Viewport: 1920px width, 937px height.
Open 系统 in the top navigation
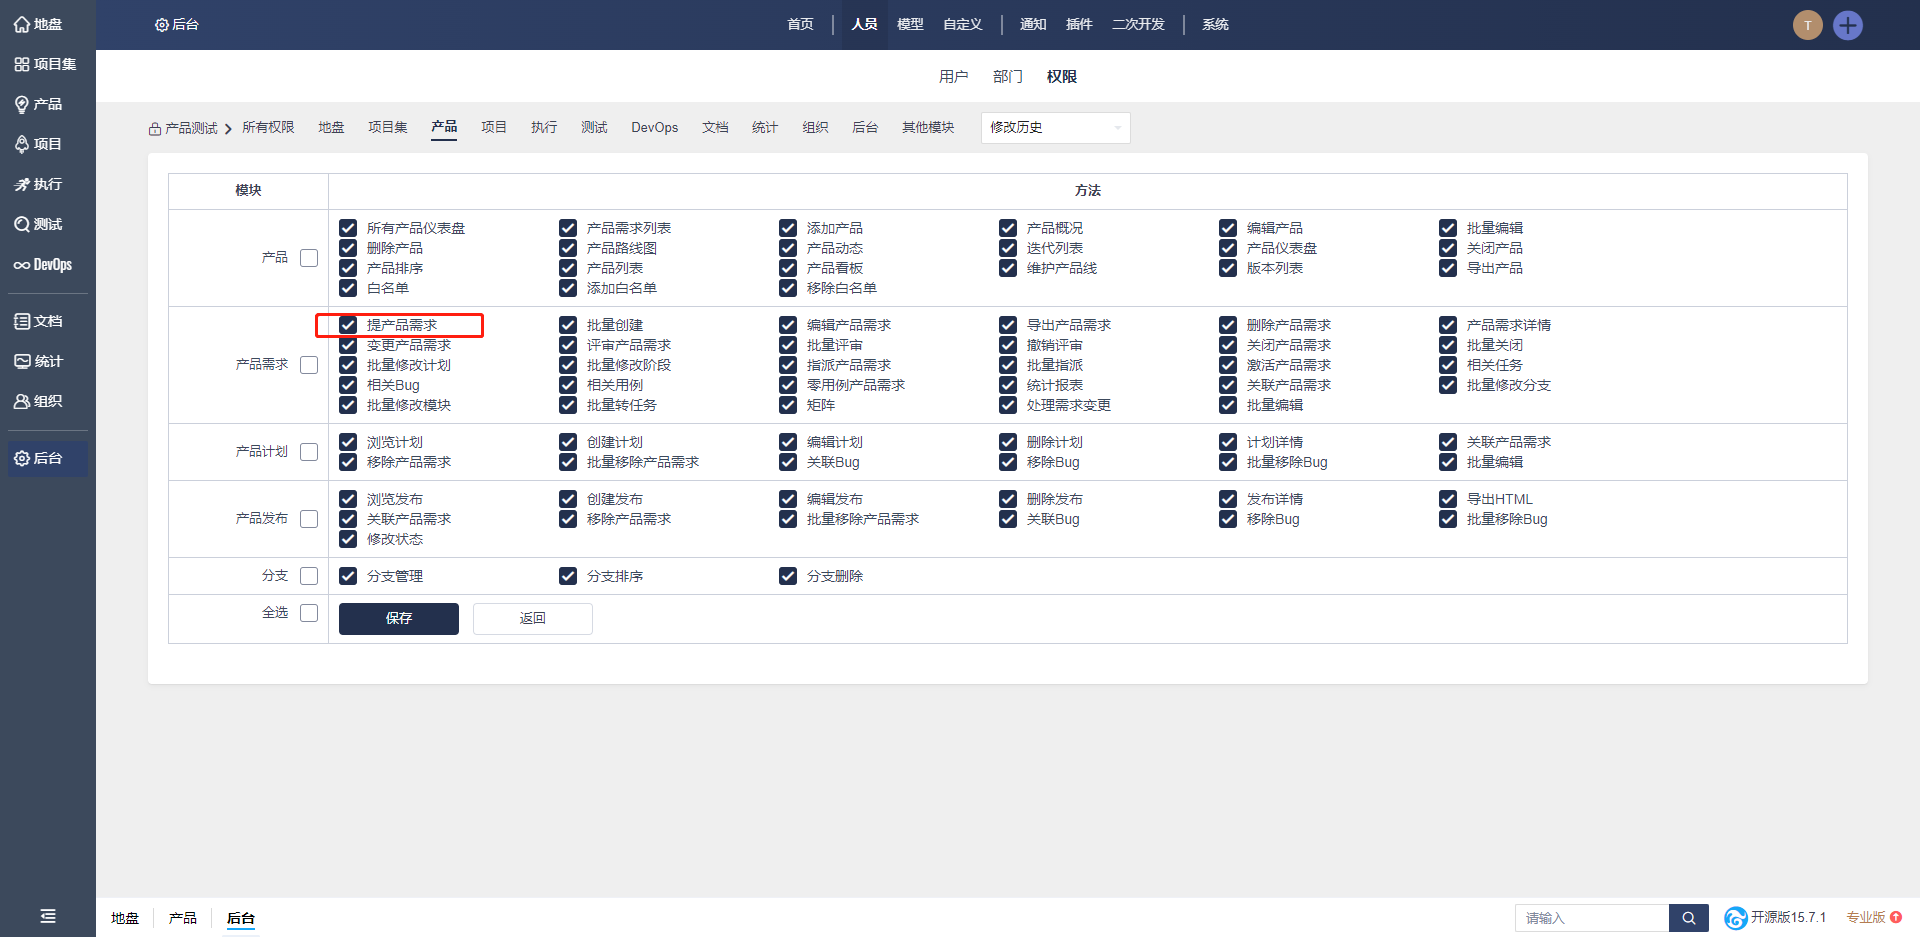1215,25
